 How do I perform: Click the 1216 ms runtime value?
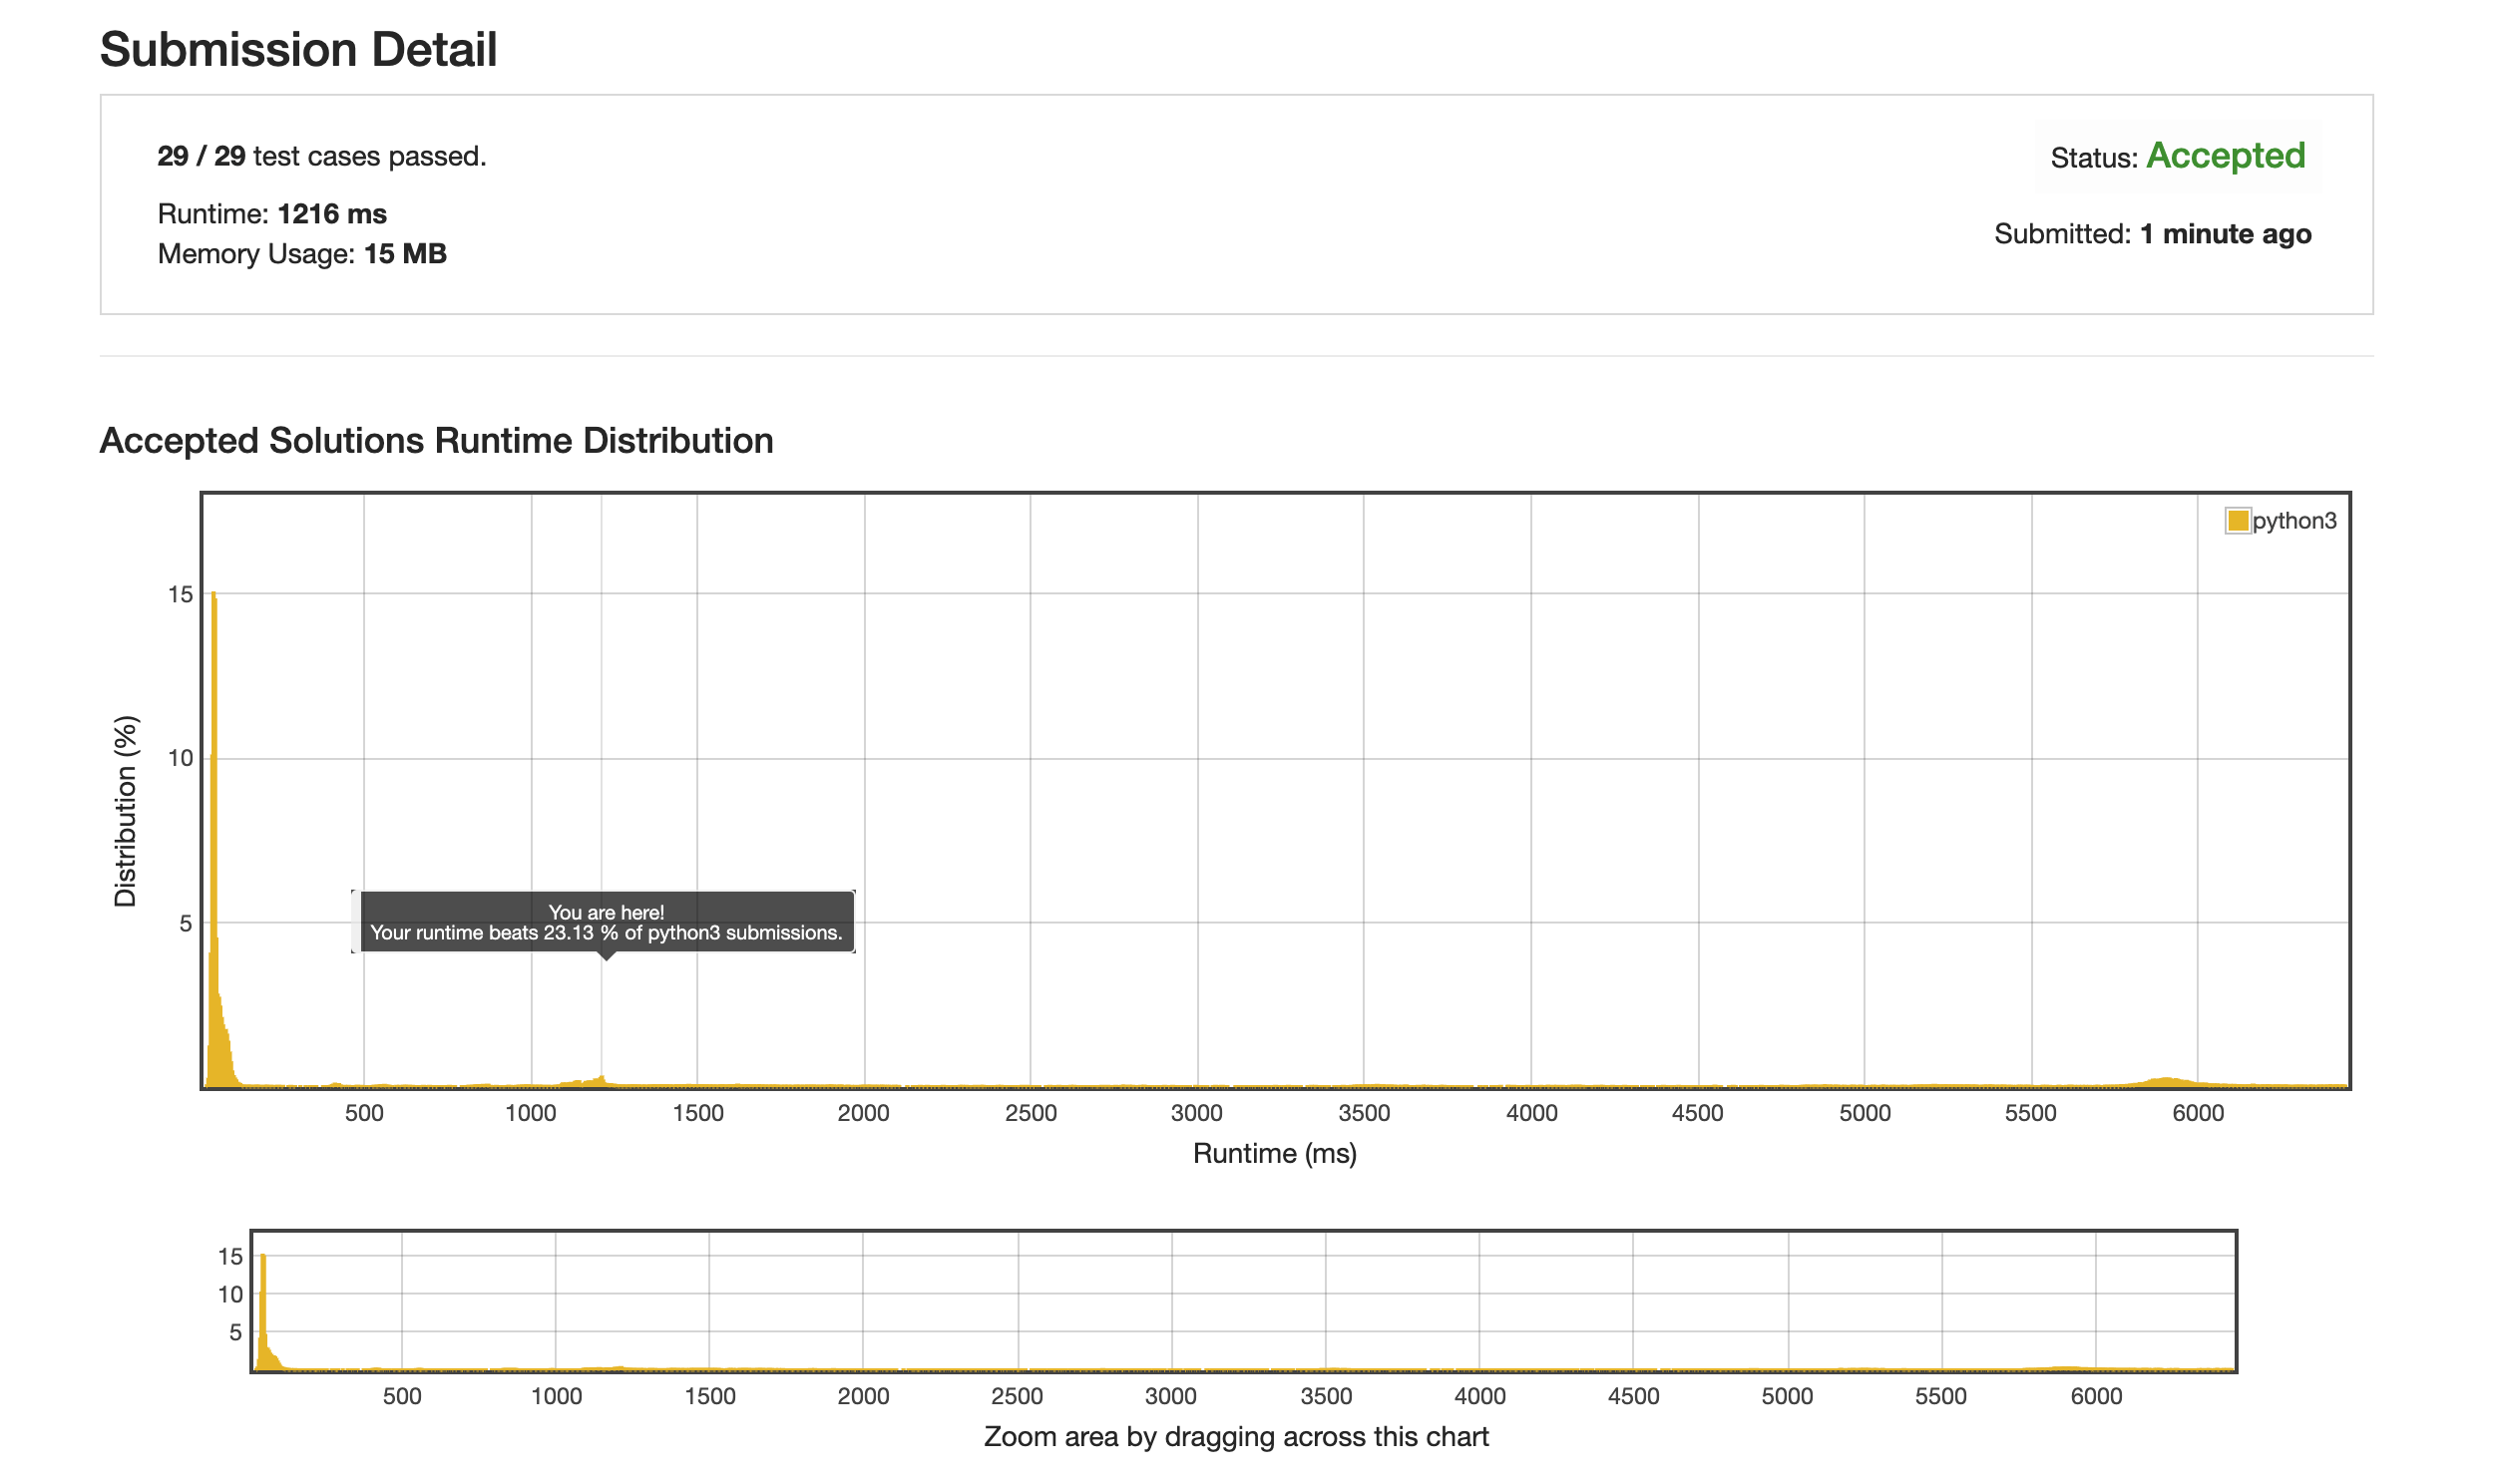click(x=331, y=214)
